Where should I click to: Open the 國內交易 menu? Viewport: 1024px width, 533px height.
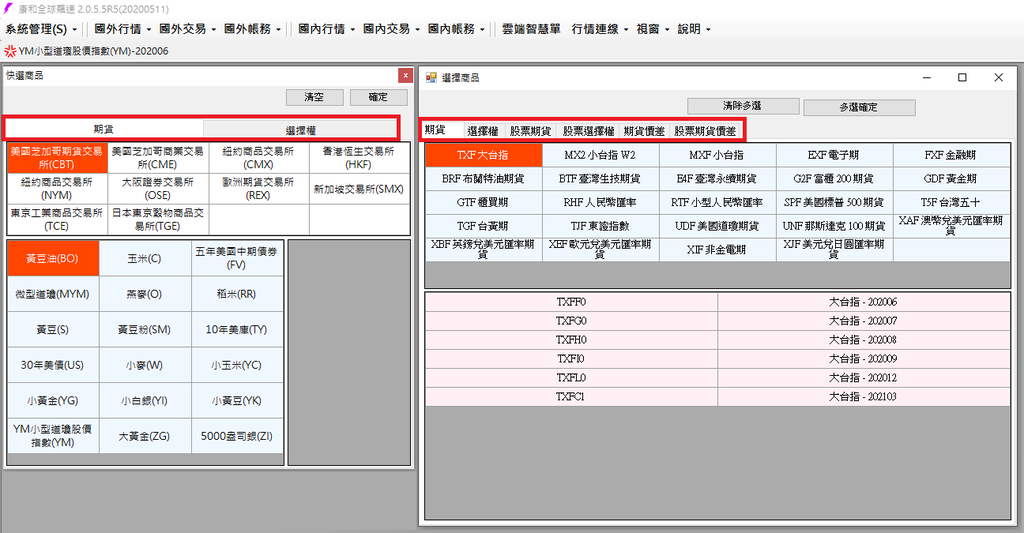(391, 29)
